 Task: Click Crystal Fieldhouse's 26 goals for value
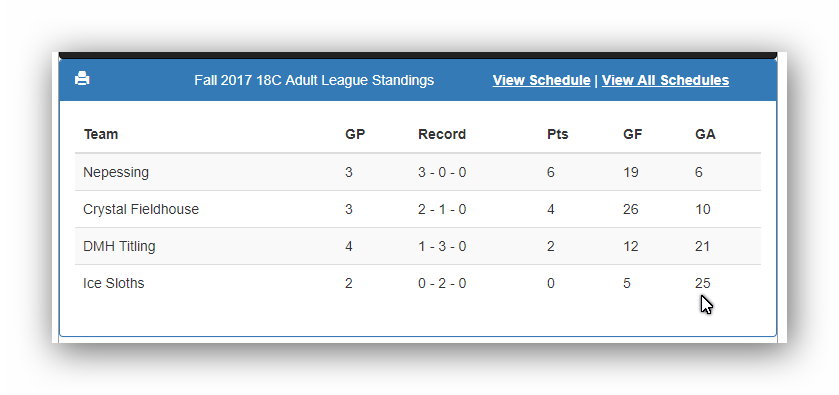click(631, 209)
